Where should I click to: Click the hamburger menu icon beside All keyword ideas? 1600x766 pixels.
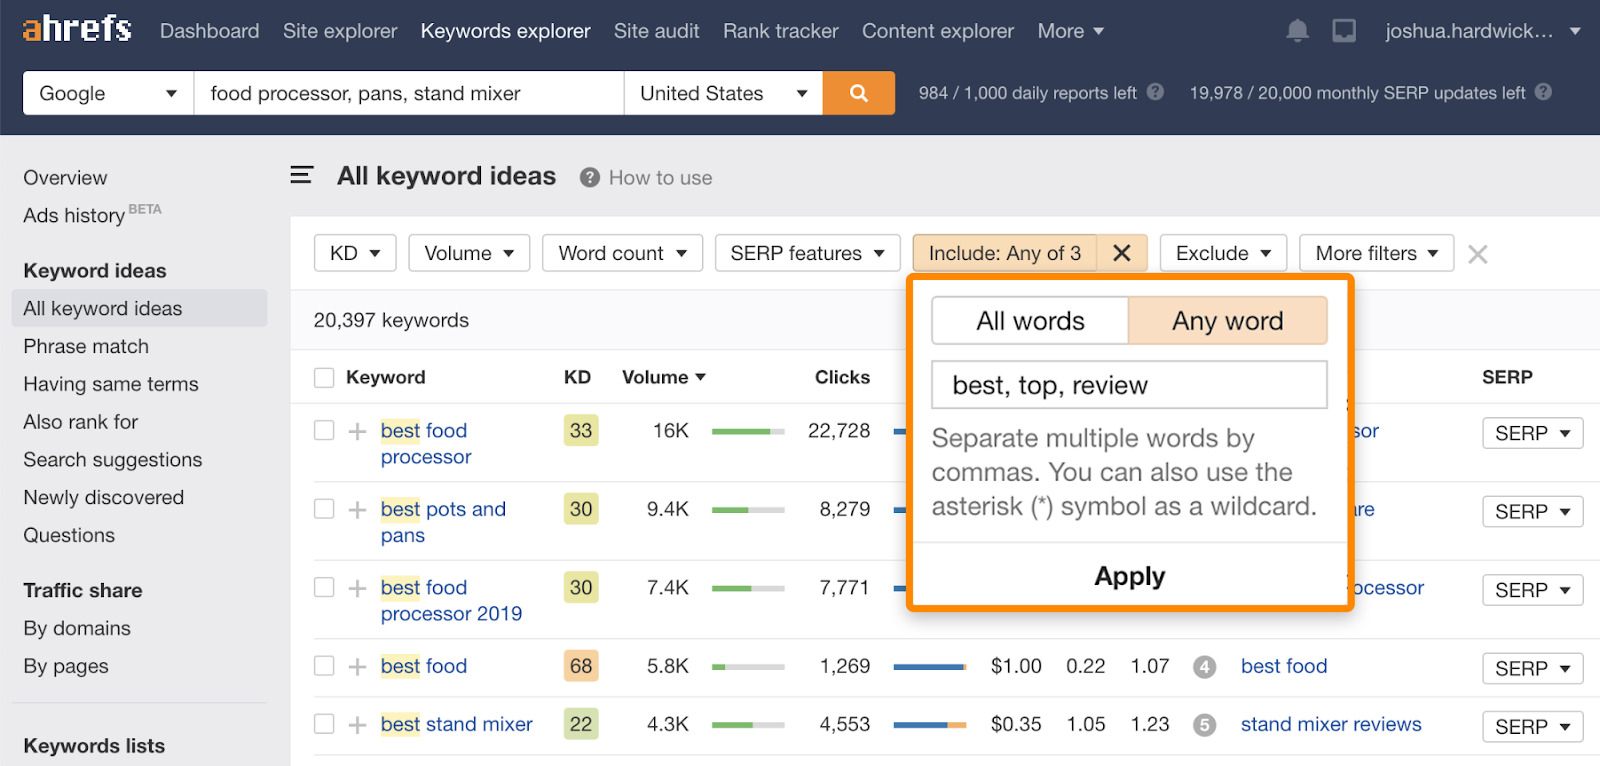(301, 176)
